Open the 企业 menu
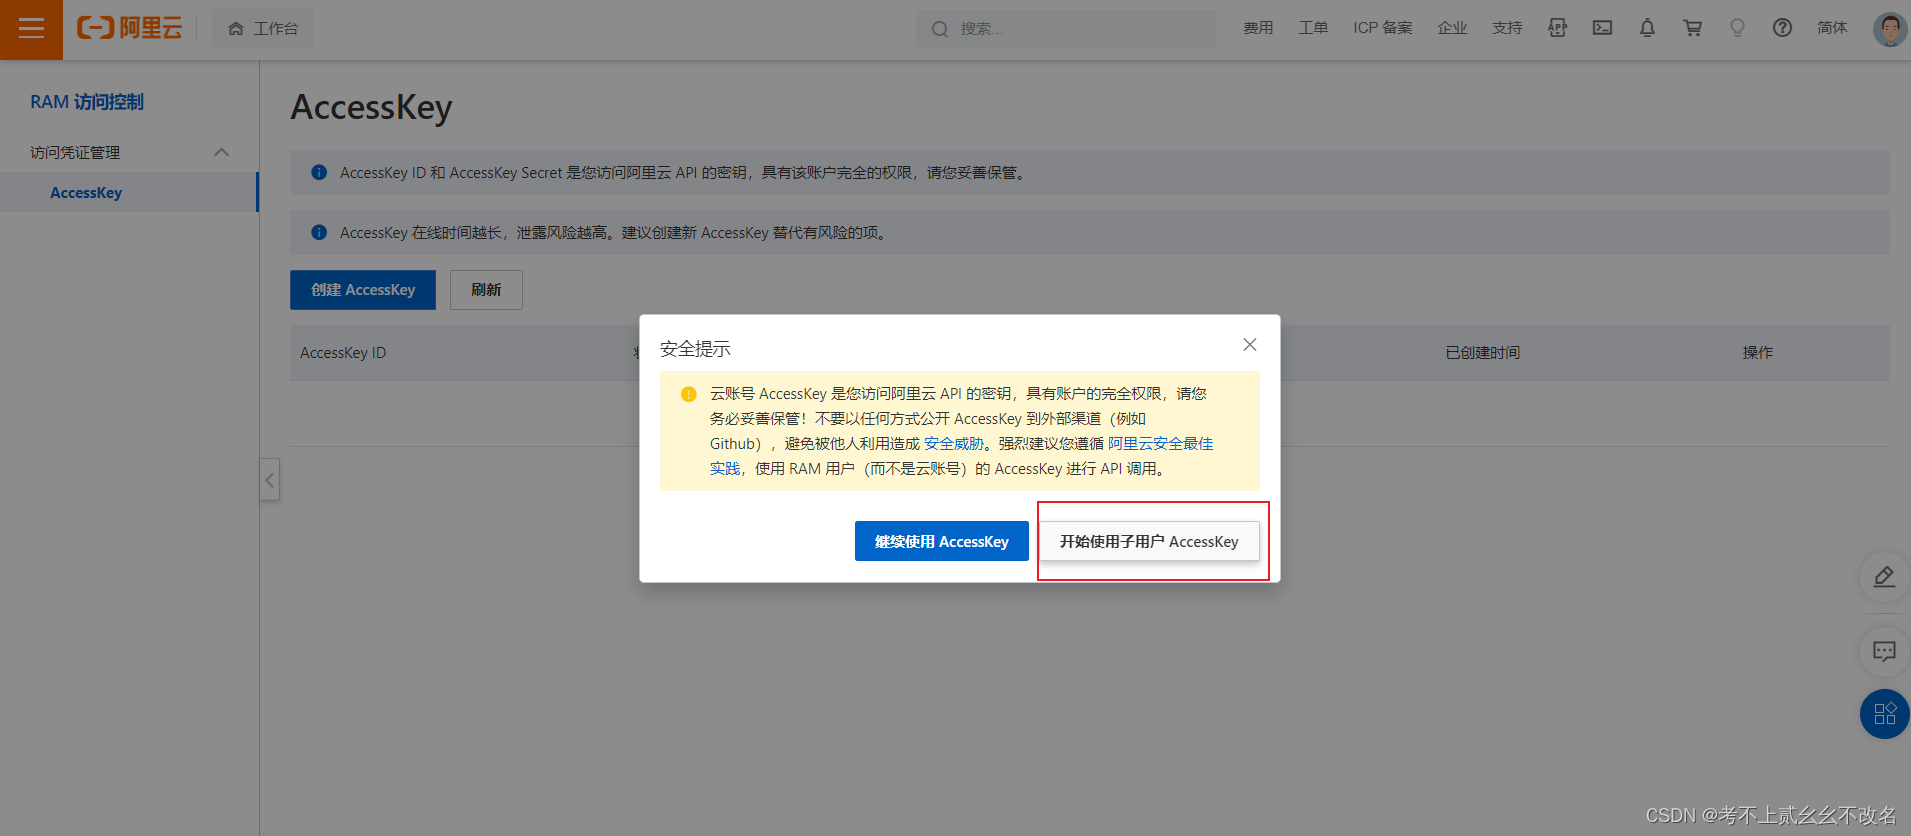1911x836 pixels. point(1452,28)
